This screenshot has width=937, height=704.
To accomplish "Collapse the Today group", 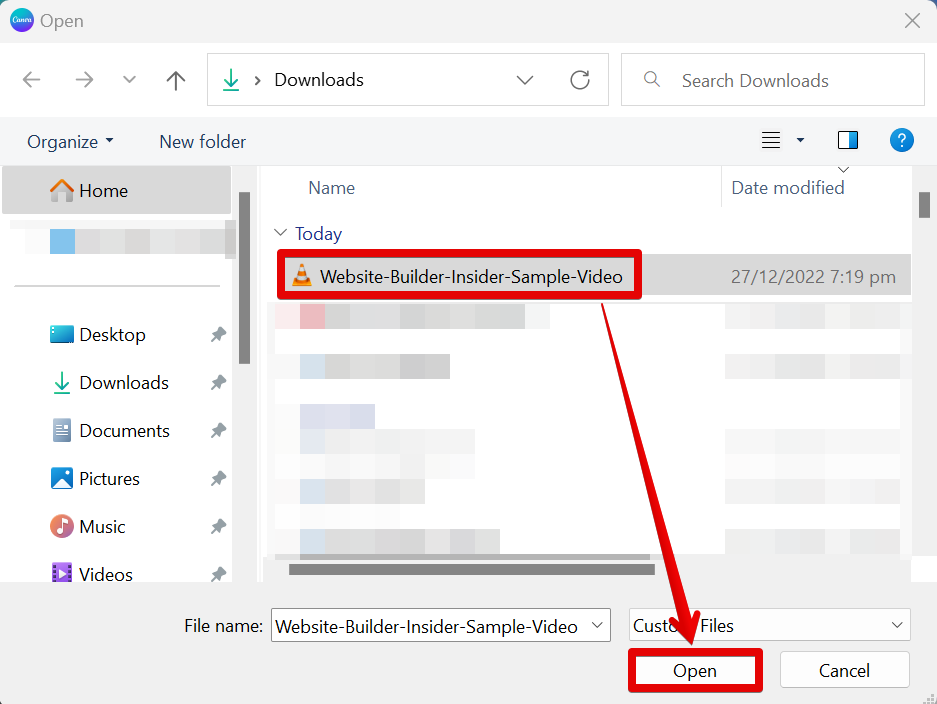I will [280, 233].
